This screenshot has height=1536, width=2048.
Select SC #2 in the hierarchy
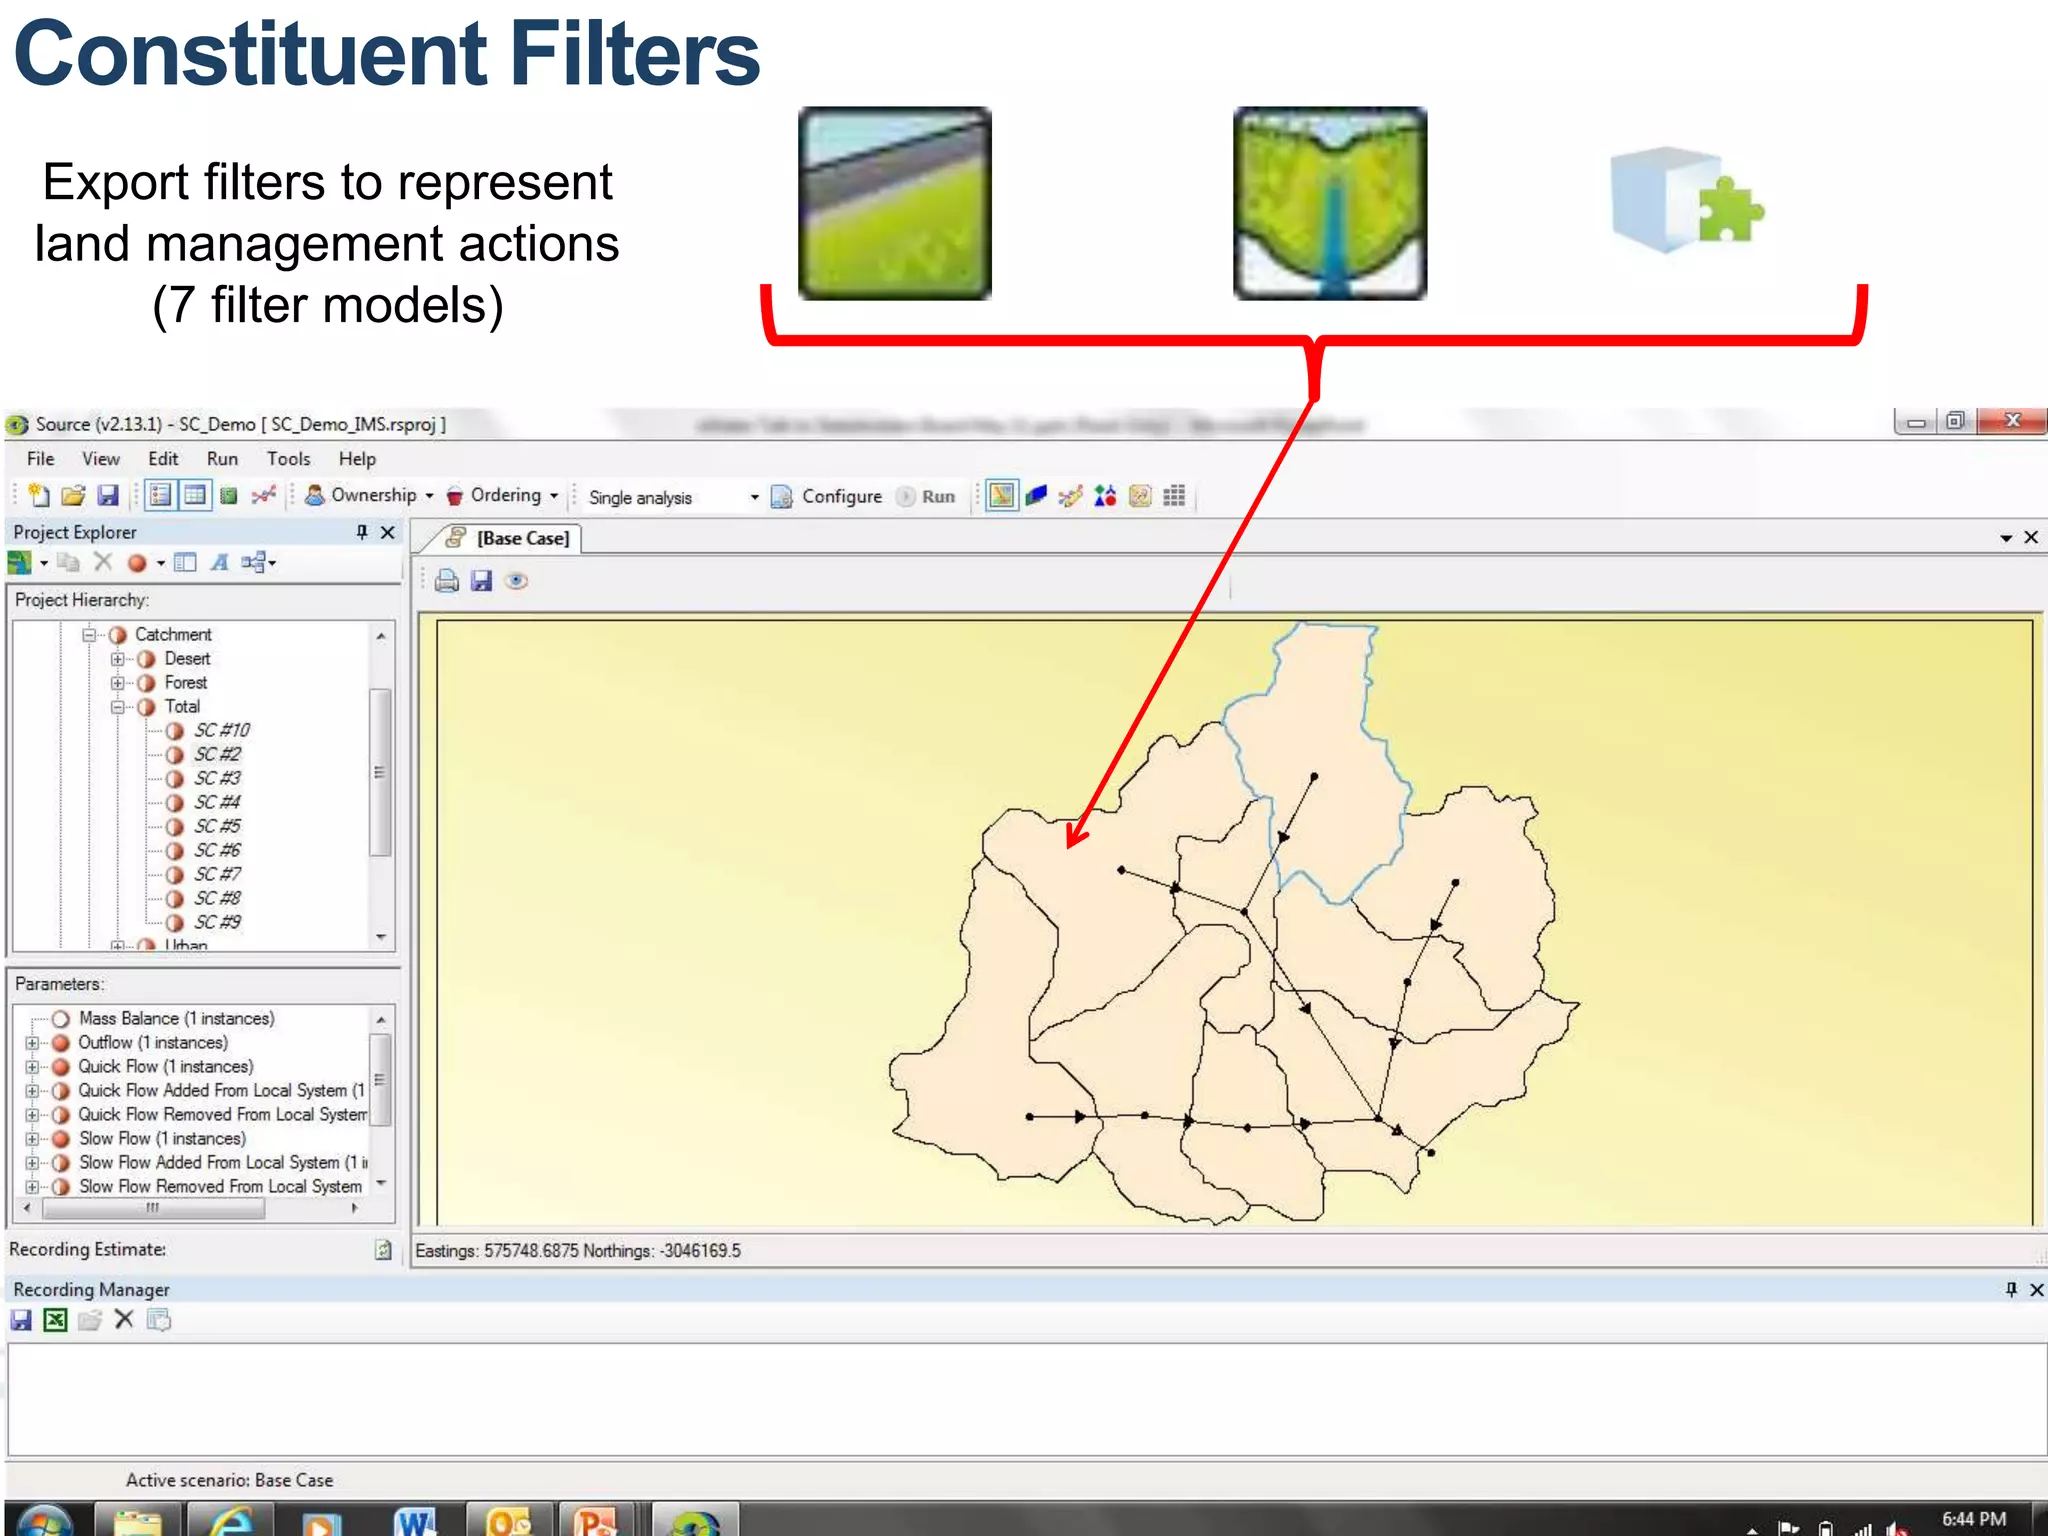[218, 755]
